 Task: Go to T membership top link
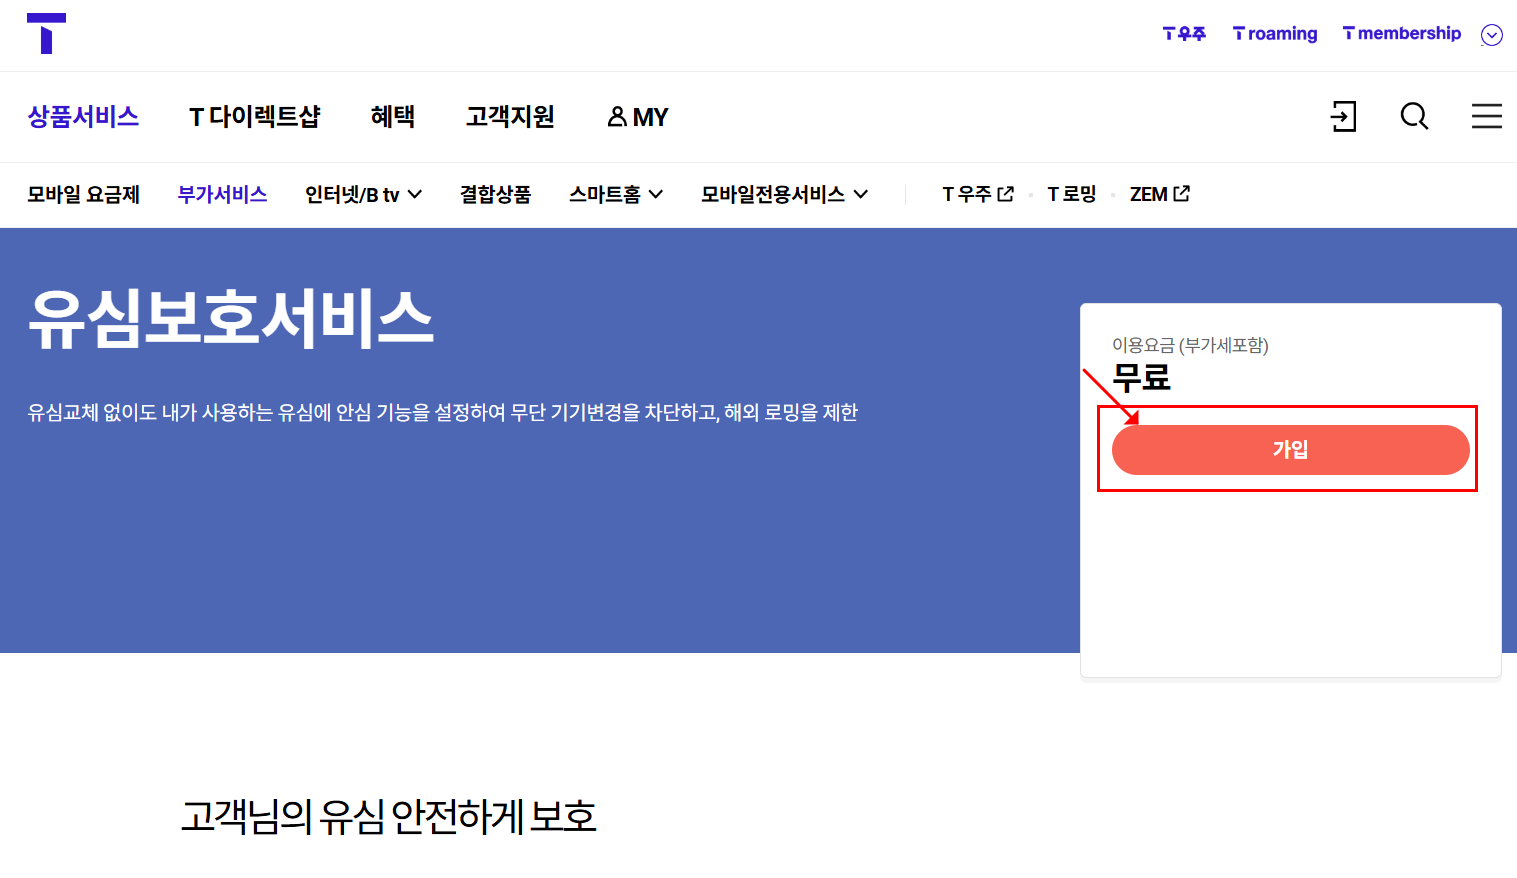point(1401,33)
